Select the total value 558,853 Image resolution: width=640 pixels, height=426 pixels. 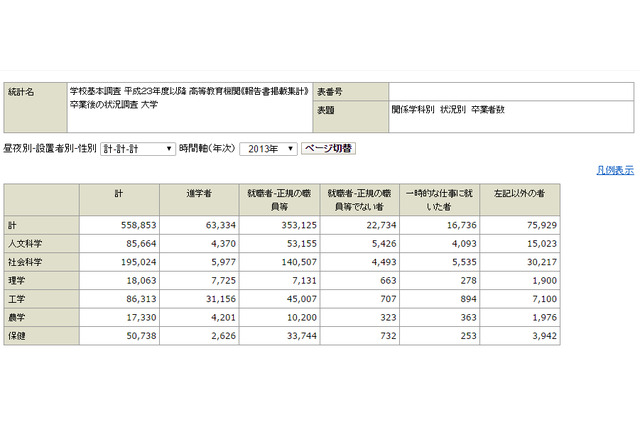tap(138, 225)
